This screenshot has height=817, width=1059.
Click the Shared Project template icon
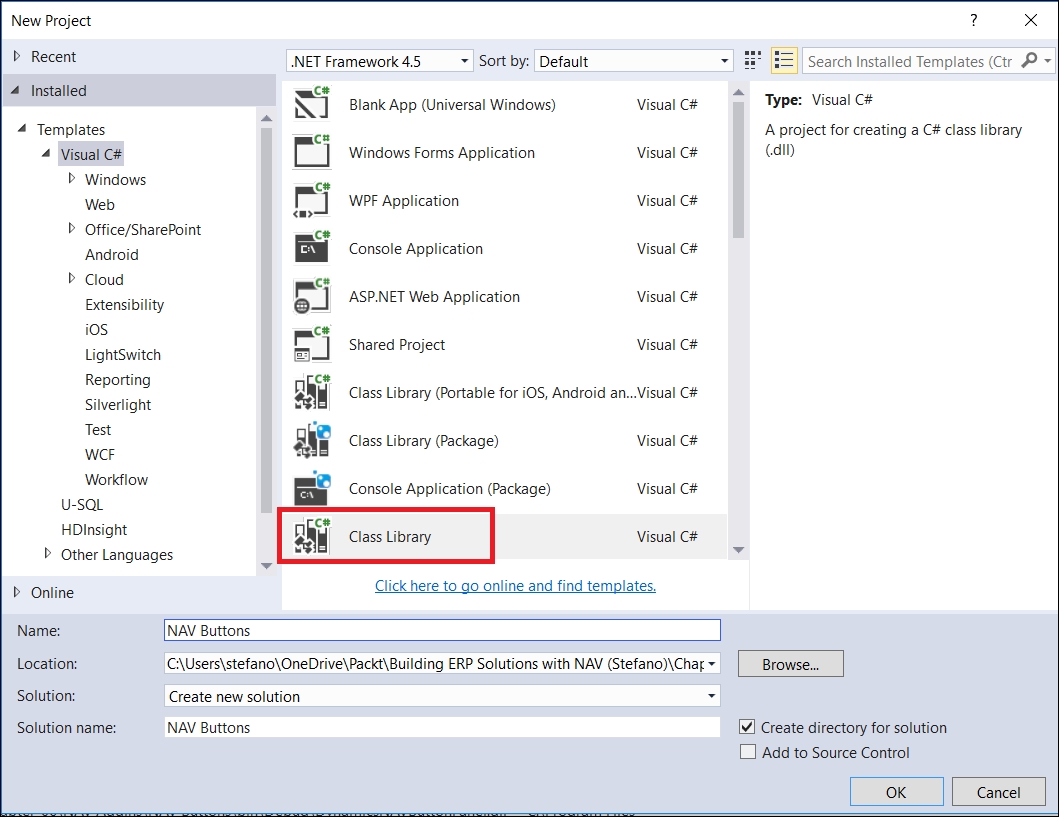click(312, 344)
